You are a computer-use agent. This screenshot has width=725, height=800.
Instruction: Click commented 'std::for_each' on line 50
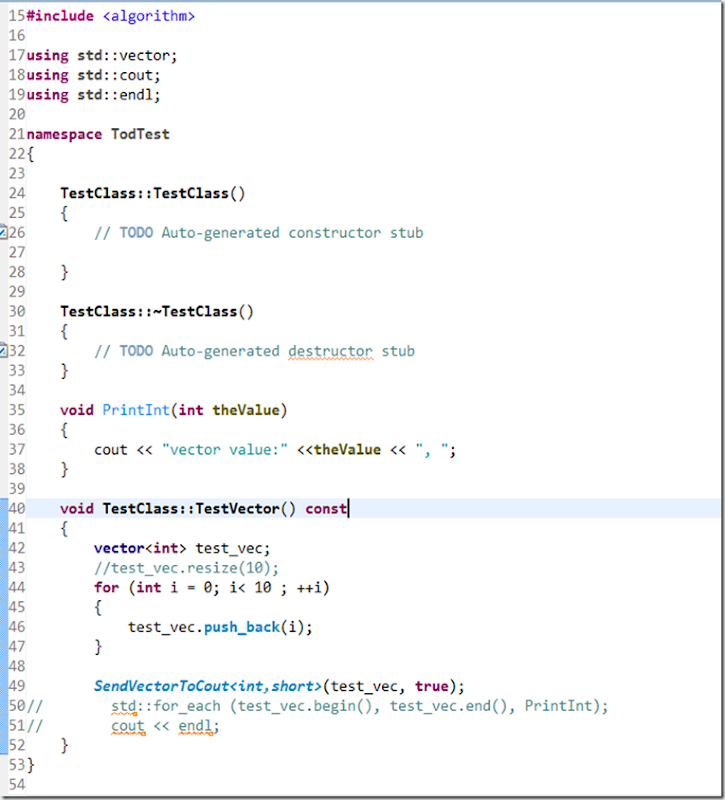[x=166, y=706]
